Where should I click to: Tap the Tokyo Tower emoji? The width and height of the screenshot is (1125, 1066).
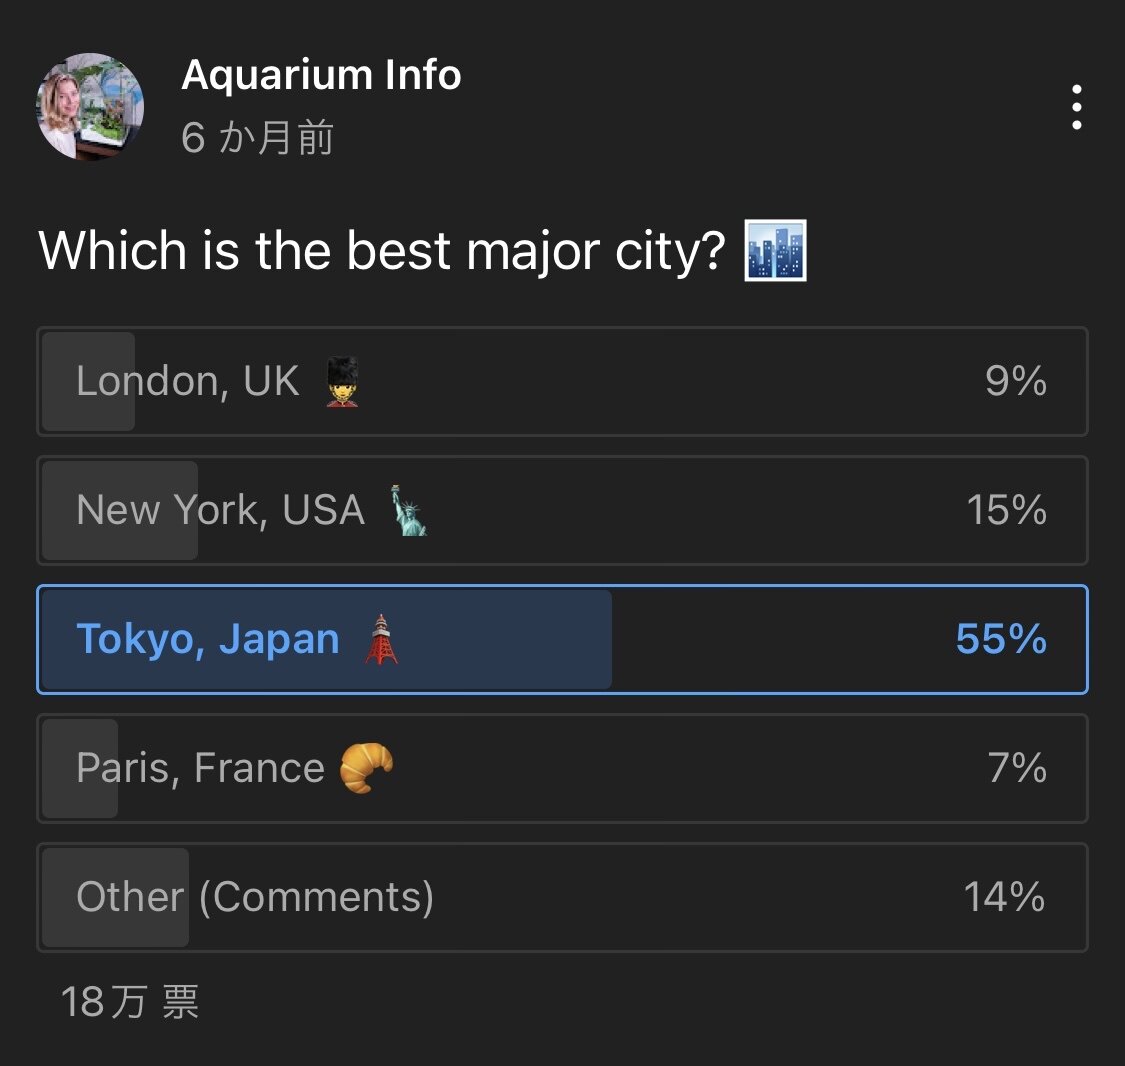click(381, 639)
